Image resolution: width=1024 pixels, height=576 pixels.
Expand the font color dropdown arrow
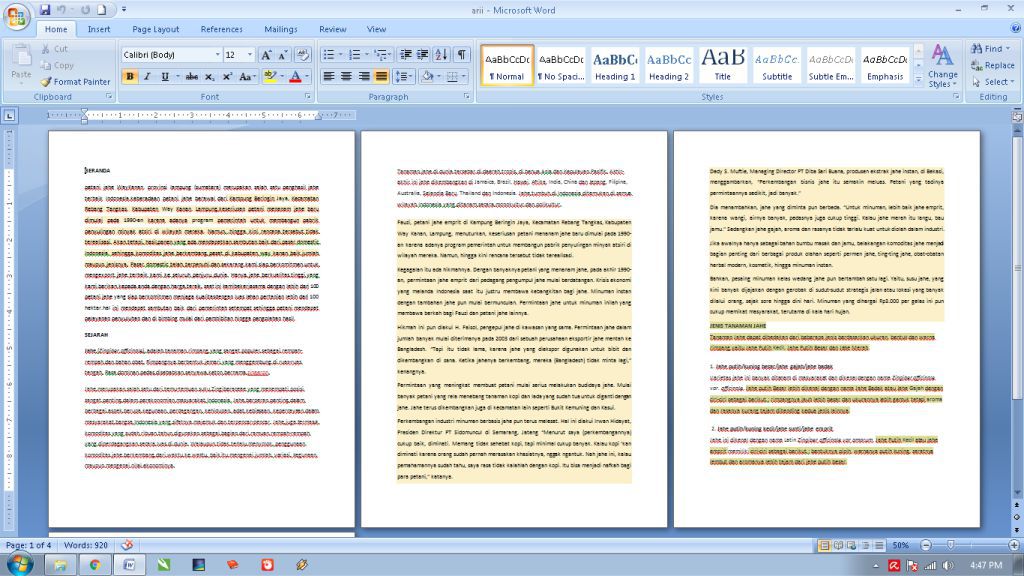click(x=307, y=76)
